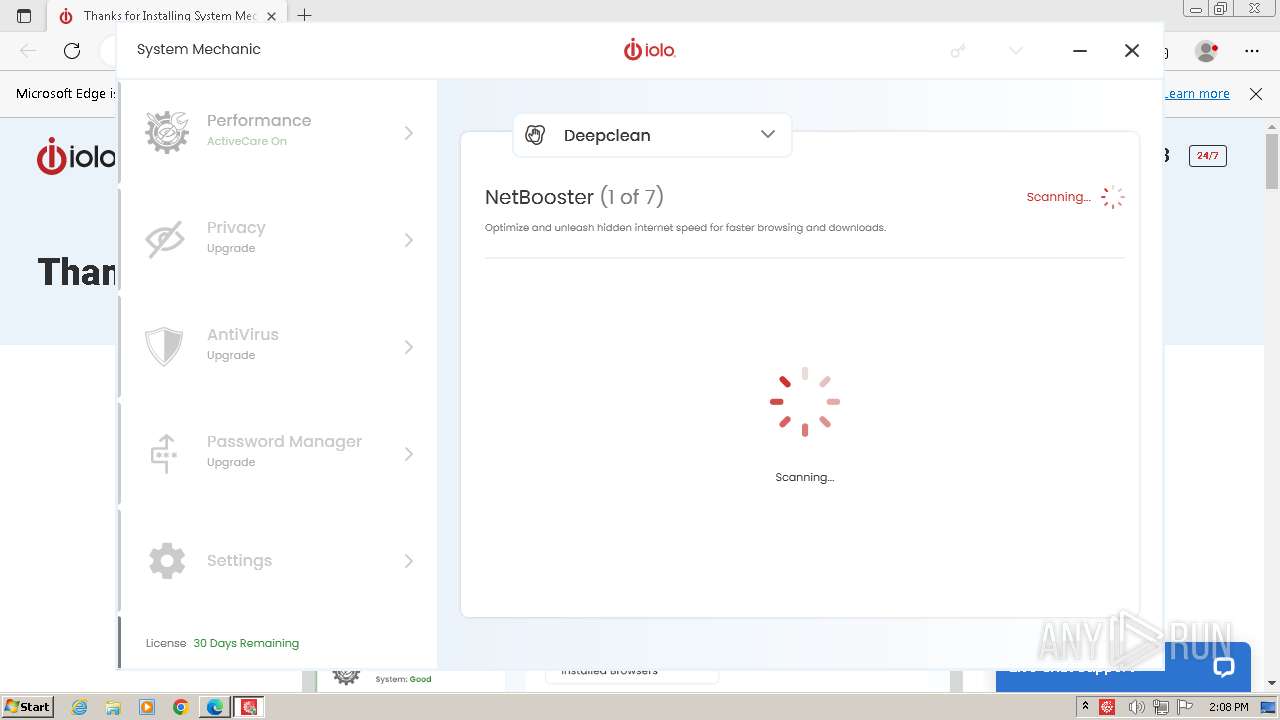Expand AntiVirus with its arrow
This screenshot has height=720, width=1280.
408,347
